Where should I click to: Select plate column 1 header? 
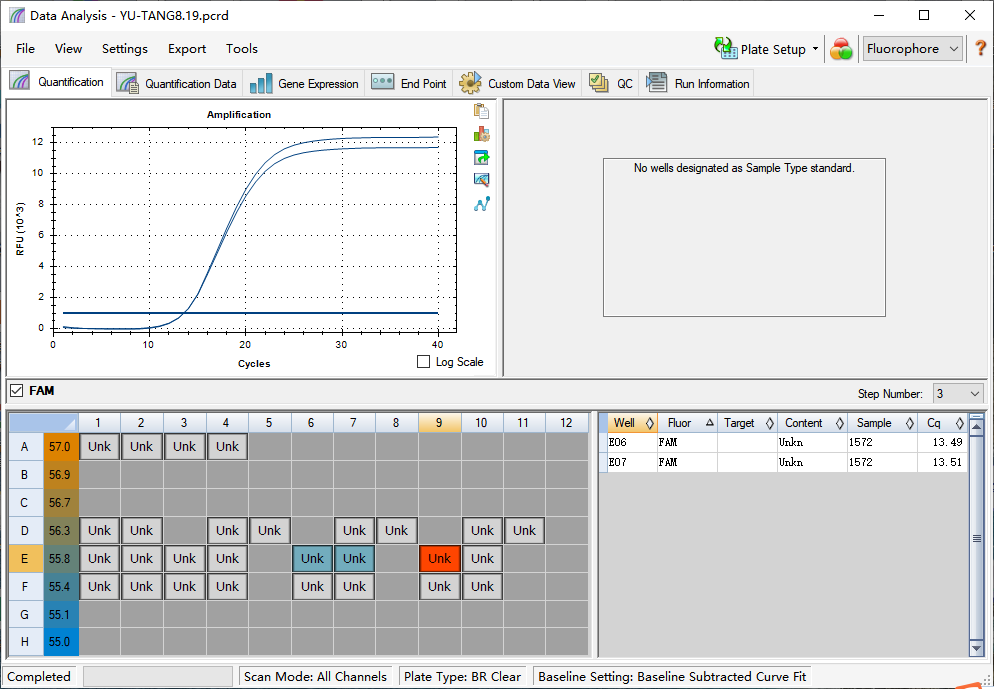click(100, 423)
